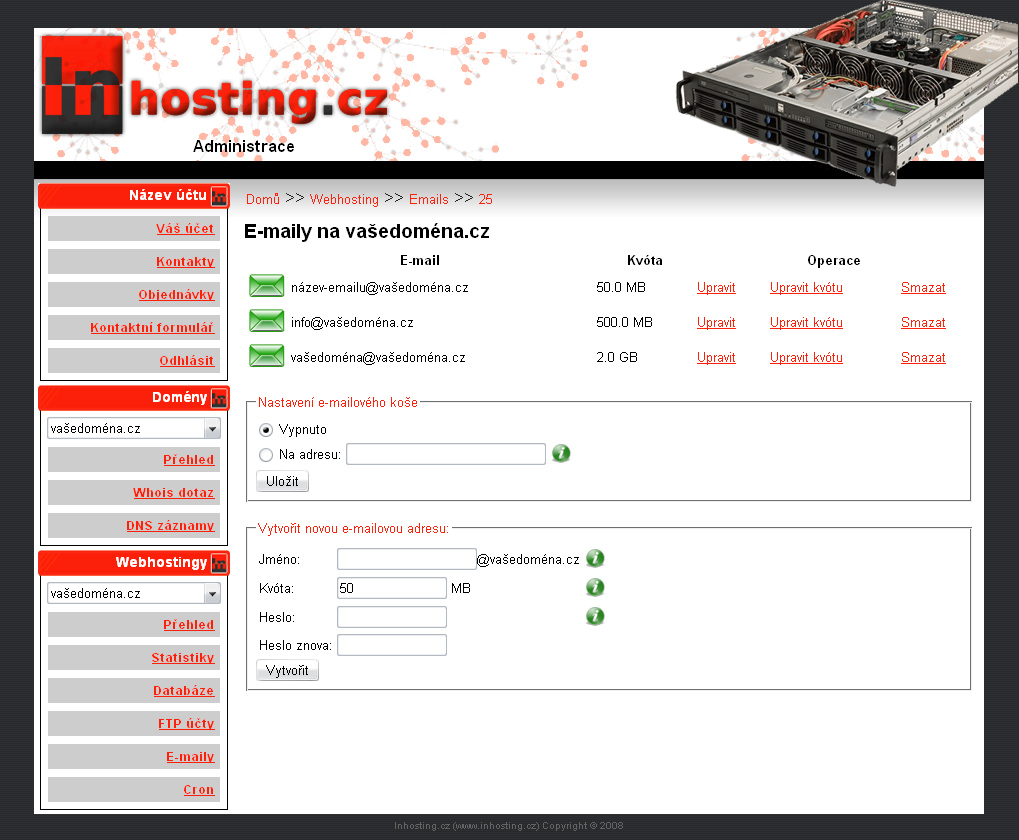Click the 500.0 MB quota value
The height and width of the screenshot is (840, 1019).
pos(624,322)
